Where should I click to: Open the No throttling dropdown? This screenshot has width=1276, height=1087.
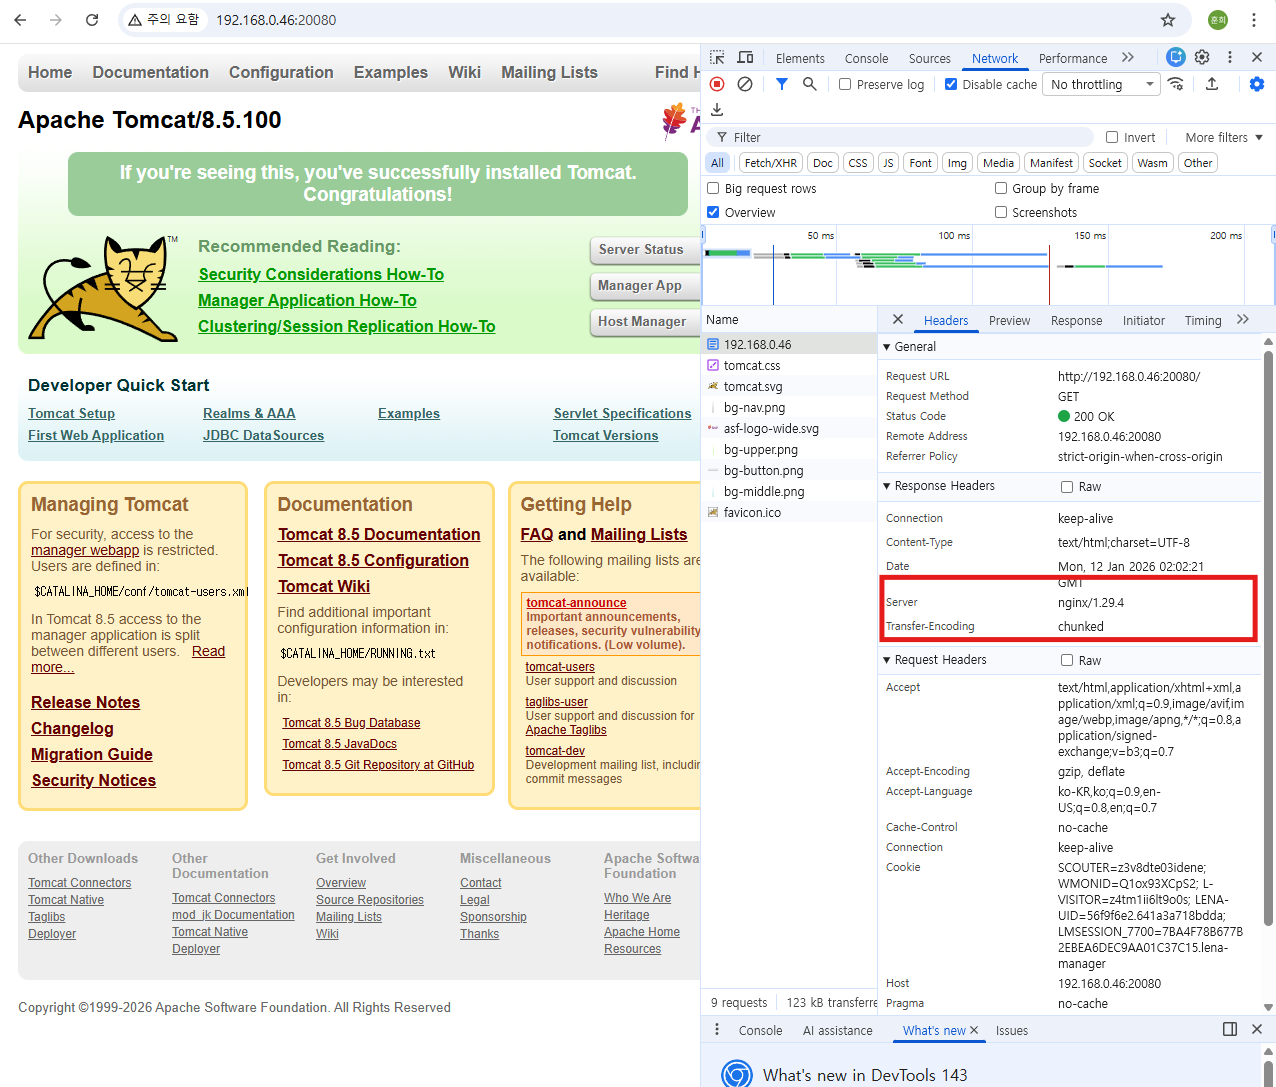click(x=1101, y=84)
